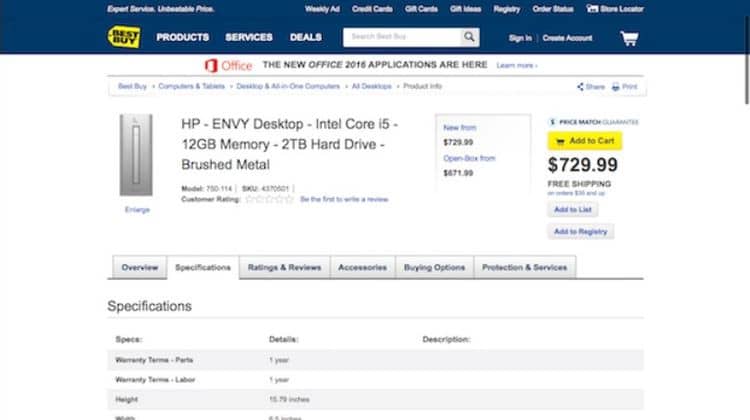Open the Weekly Ad link
The width and height of the screenshot is (750, 420).
pos(322,9)
